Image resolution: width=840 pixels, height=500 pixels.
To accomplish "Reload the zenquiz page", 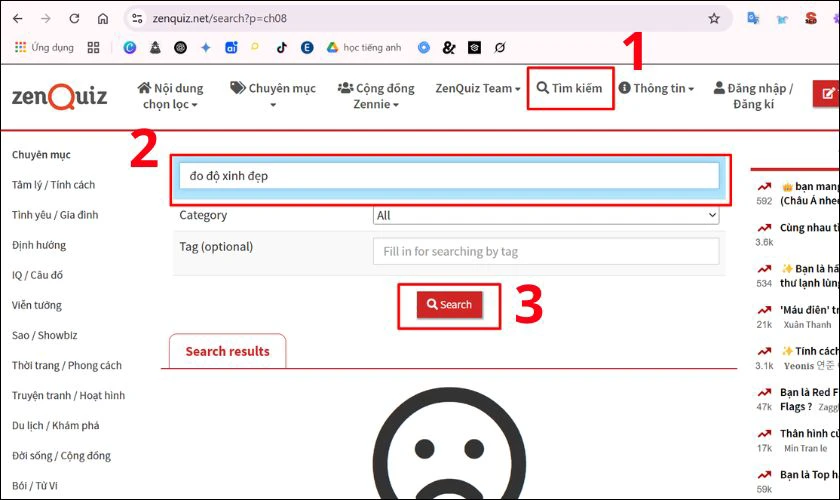I will pyautogui.click(x=74, y=19).
